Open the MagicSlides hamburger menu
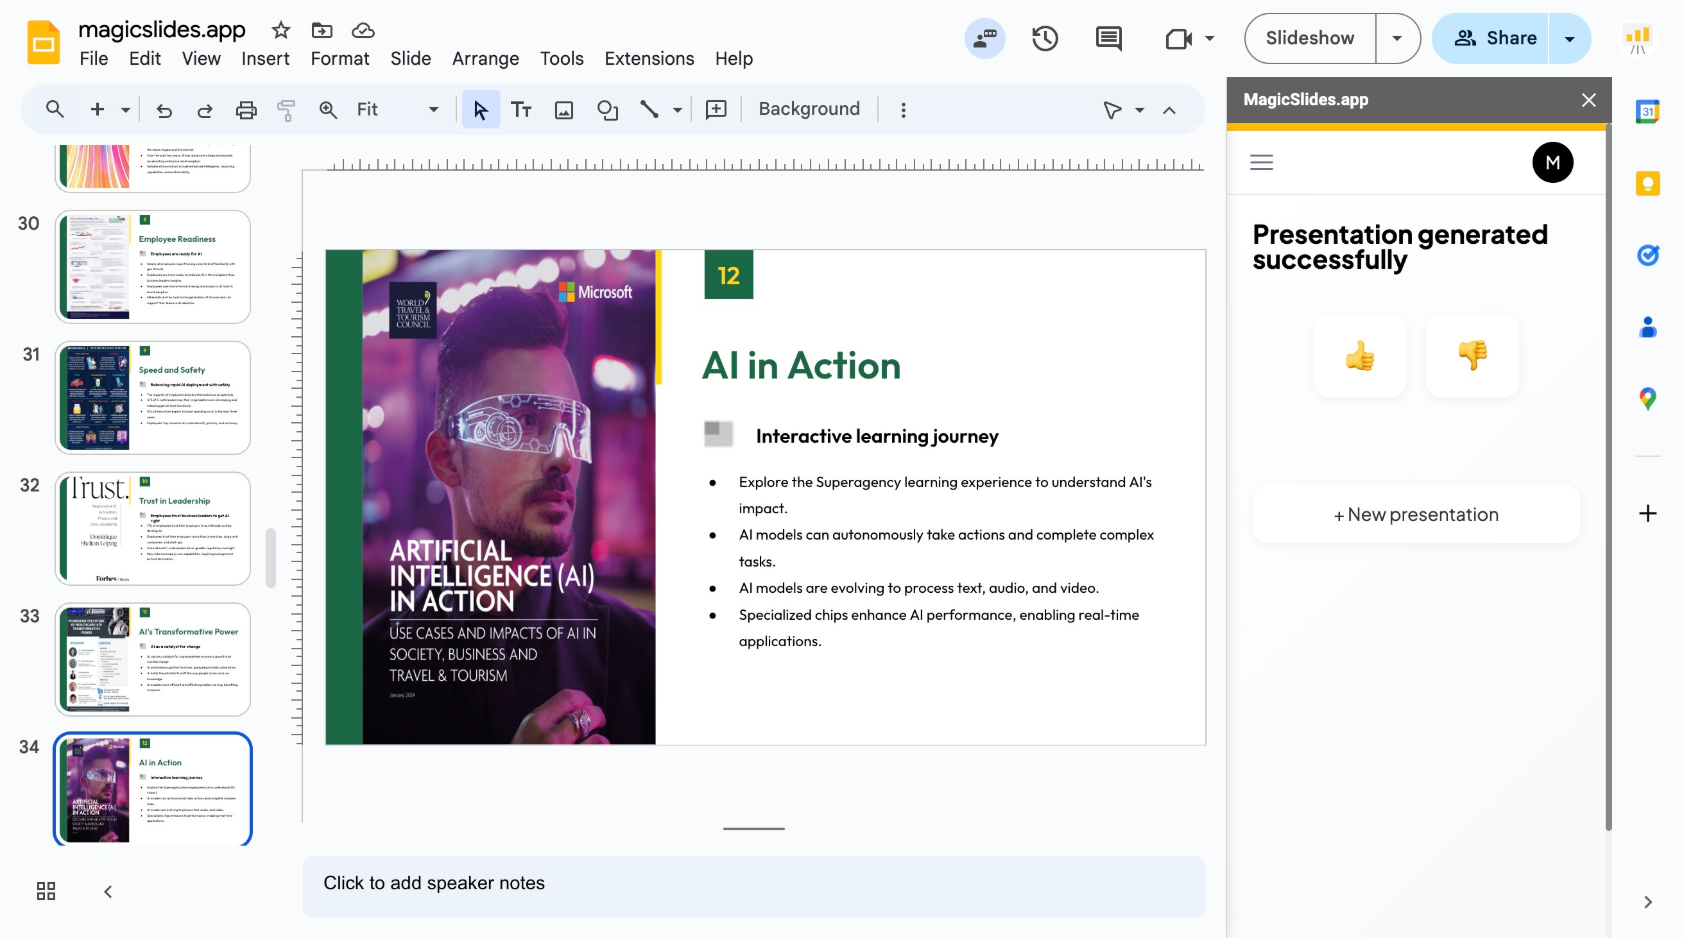 [1261, 161]
